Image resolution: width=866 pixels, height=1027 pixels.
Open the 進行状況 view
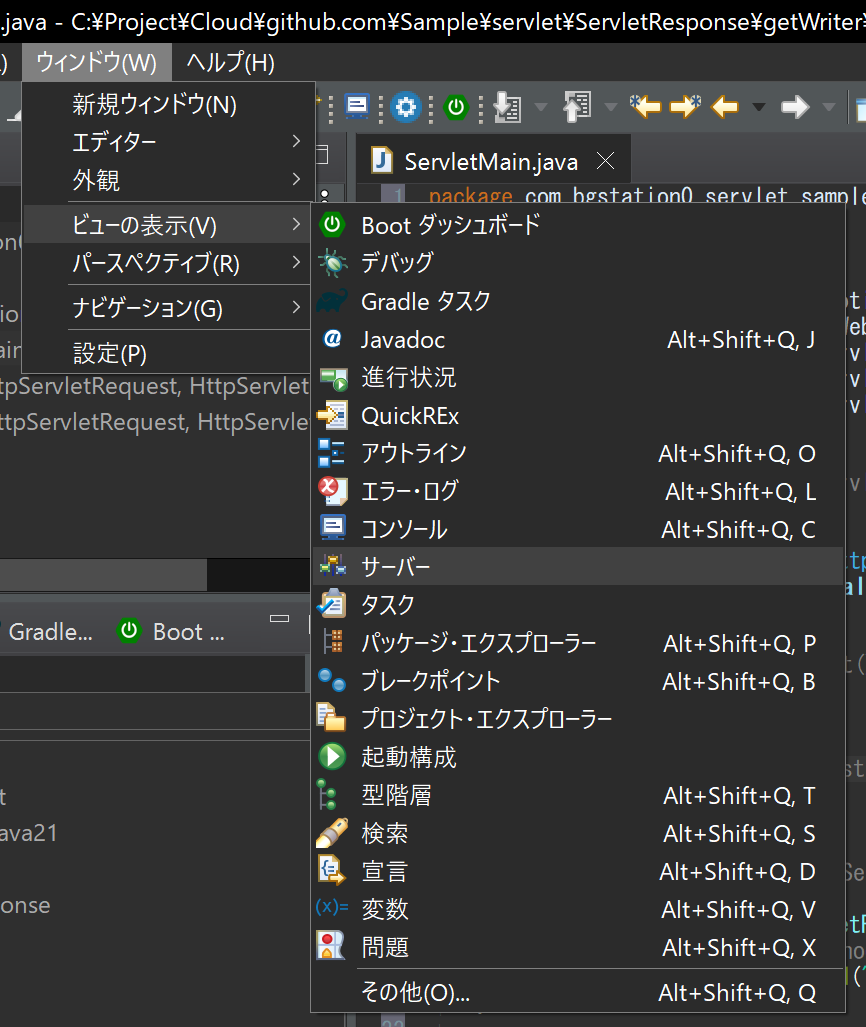click(578, 377)
